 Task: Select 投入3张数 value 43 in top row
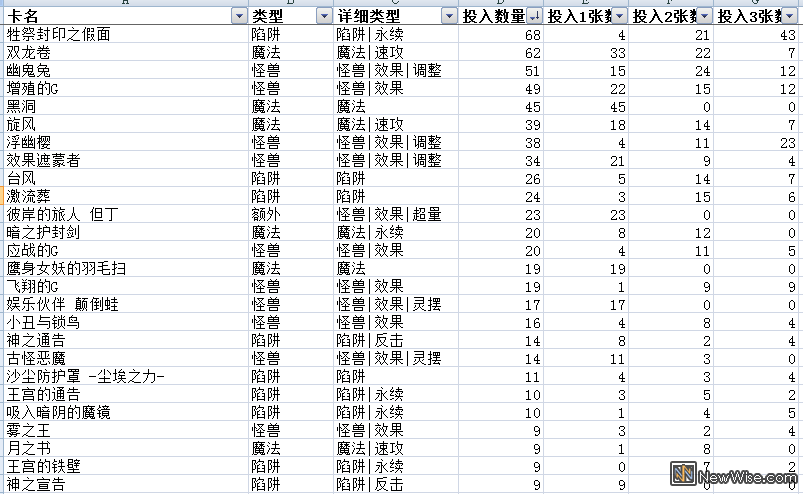tap(756, 34)
